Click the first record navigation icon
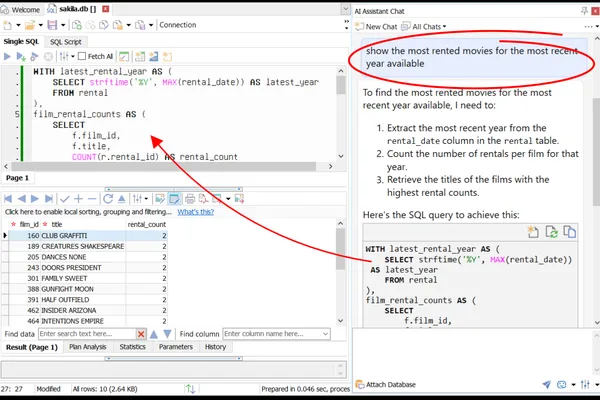The height and width of the screenshot is (400, 600). [8, 199]
